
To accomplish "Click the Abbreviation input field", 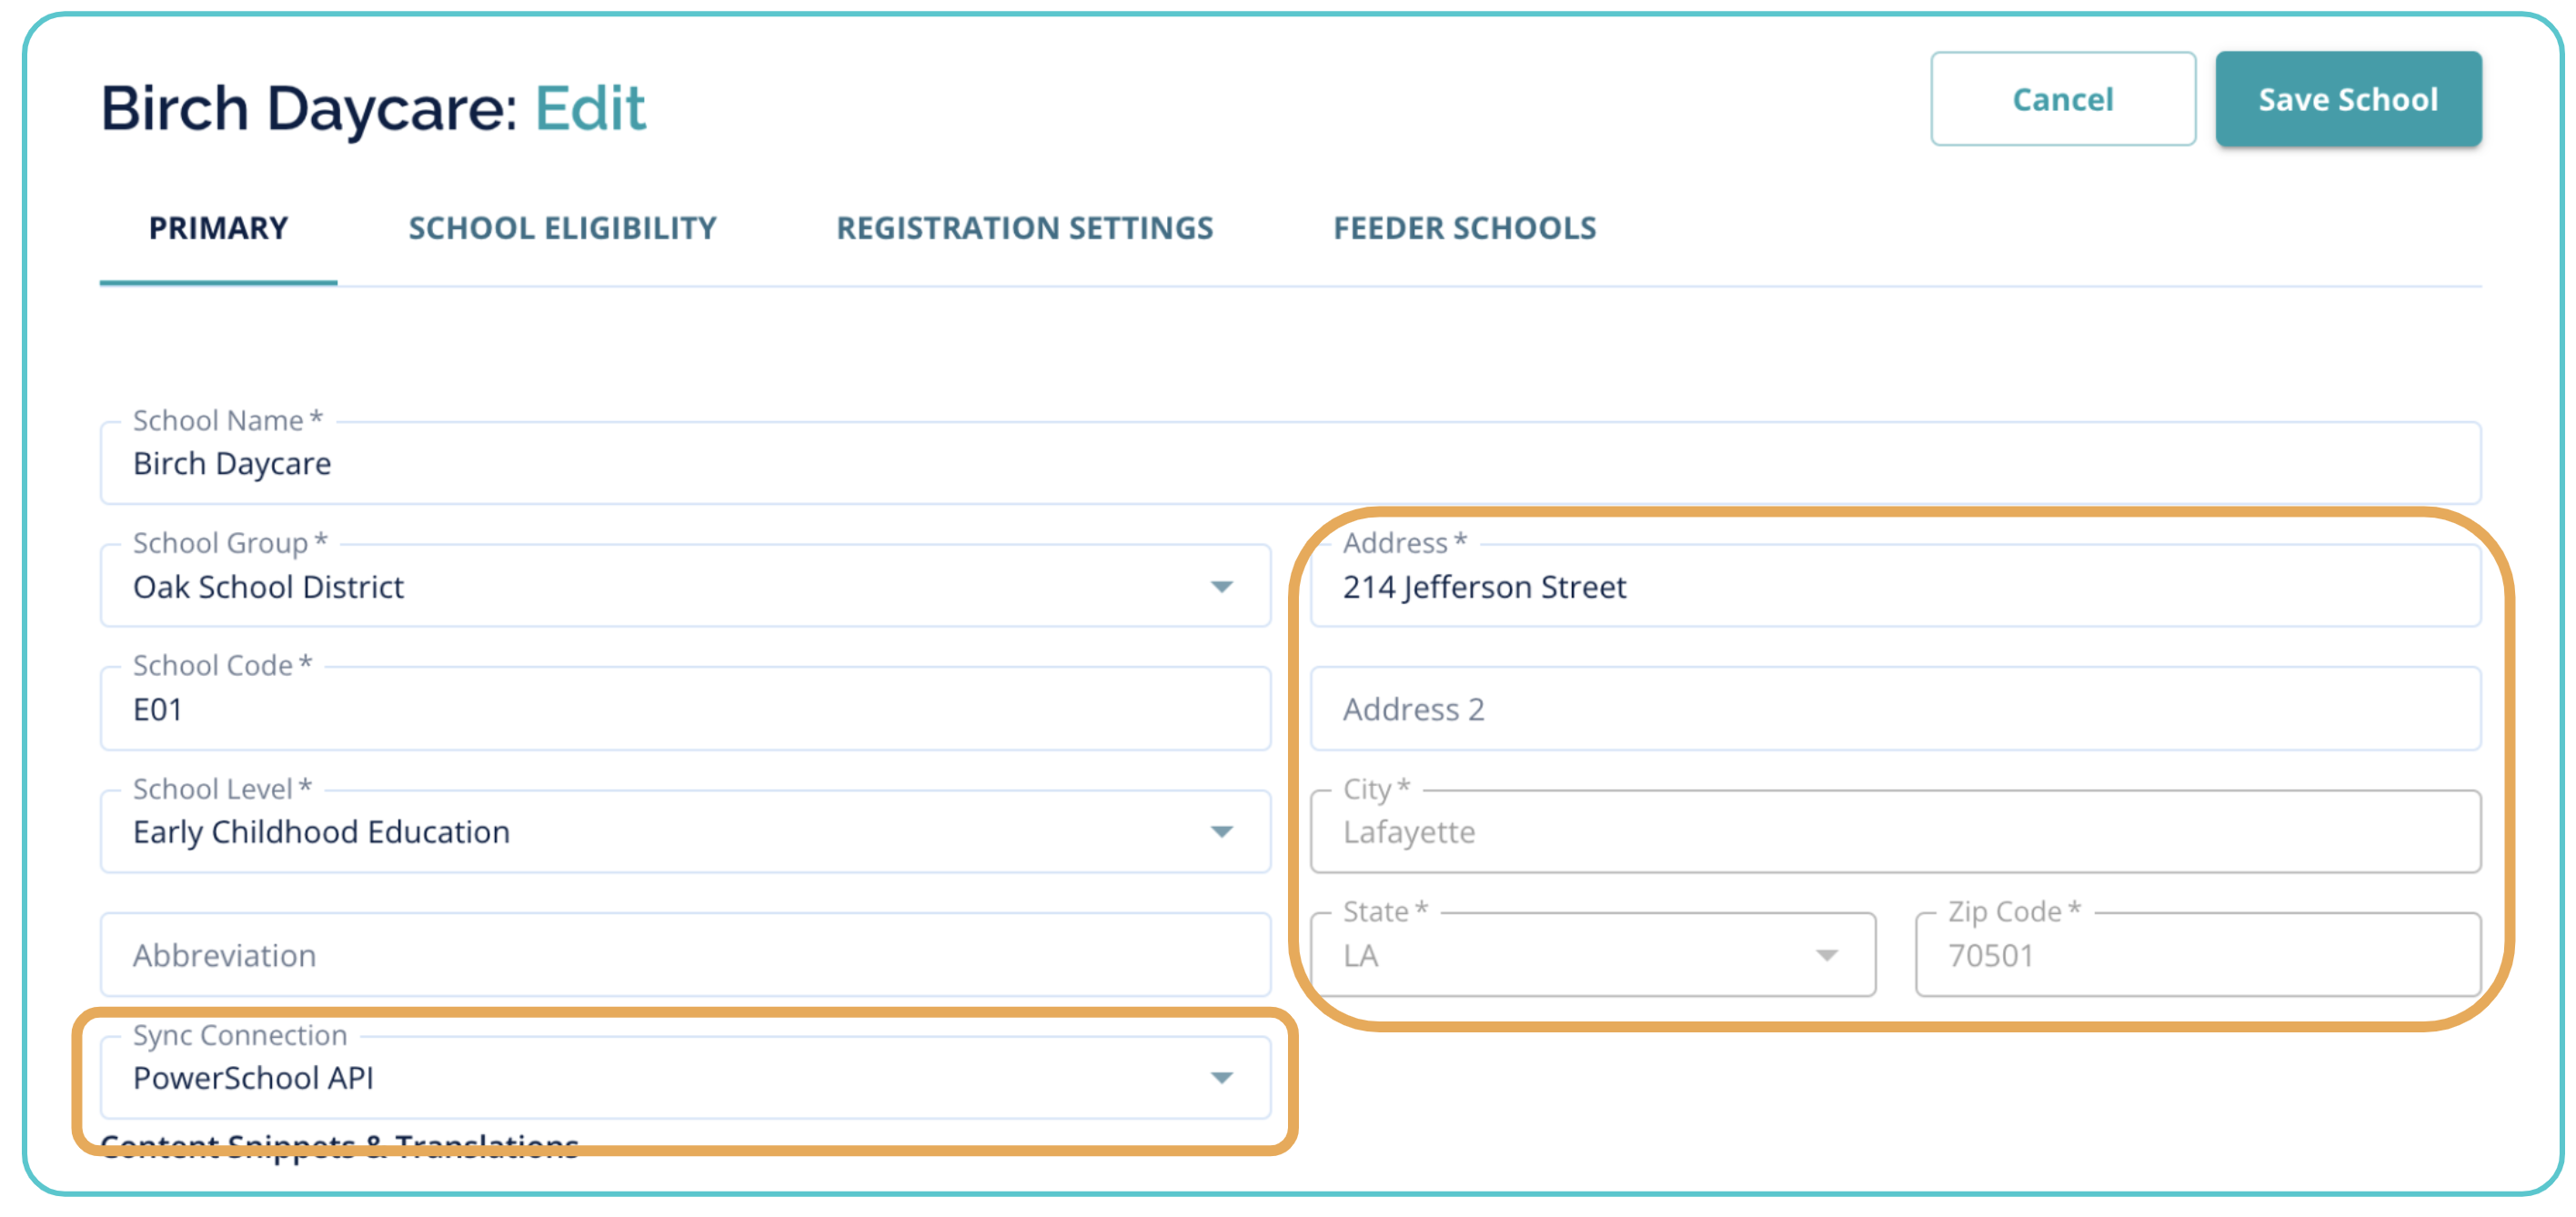I will 684,956.
